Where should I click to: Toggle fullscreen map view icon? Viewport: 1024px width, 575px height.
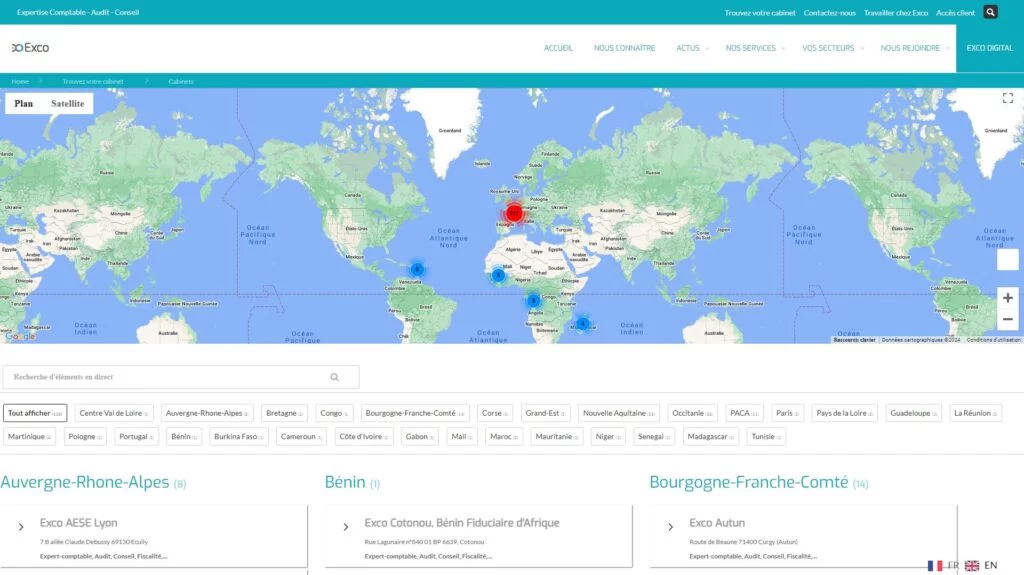click(x=1008, y=98)
